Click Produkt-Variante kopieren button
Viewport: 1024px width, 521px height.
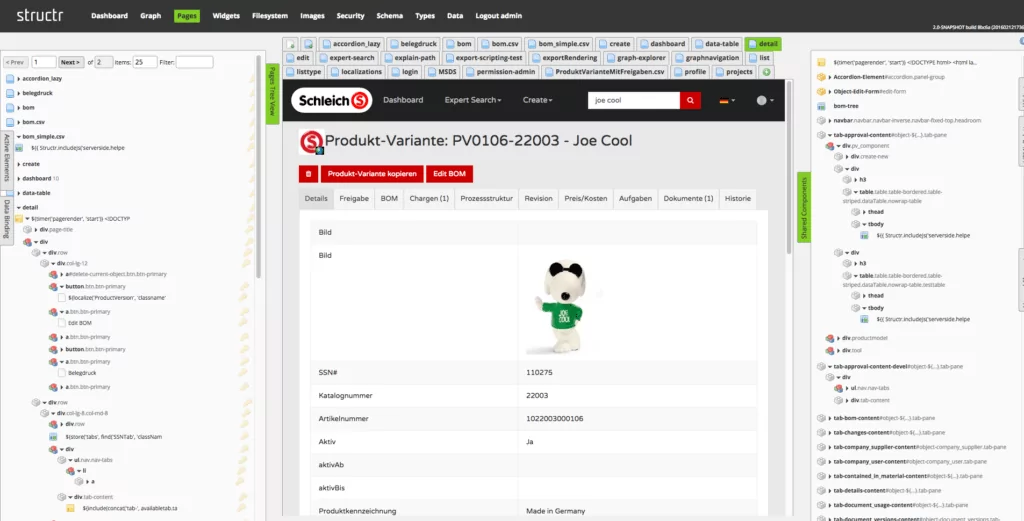pos(372,174)
